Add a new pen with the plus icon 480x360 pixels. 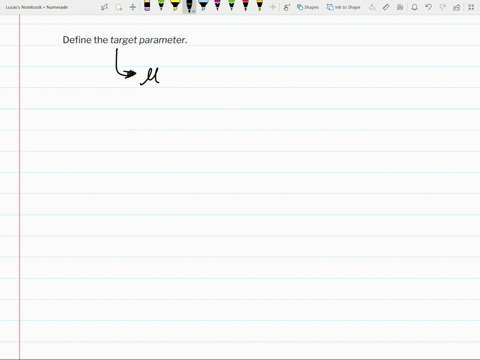tap(273, 7)
